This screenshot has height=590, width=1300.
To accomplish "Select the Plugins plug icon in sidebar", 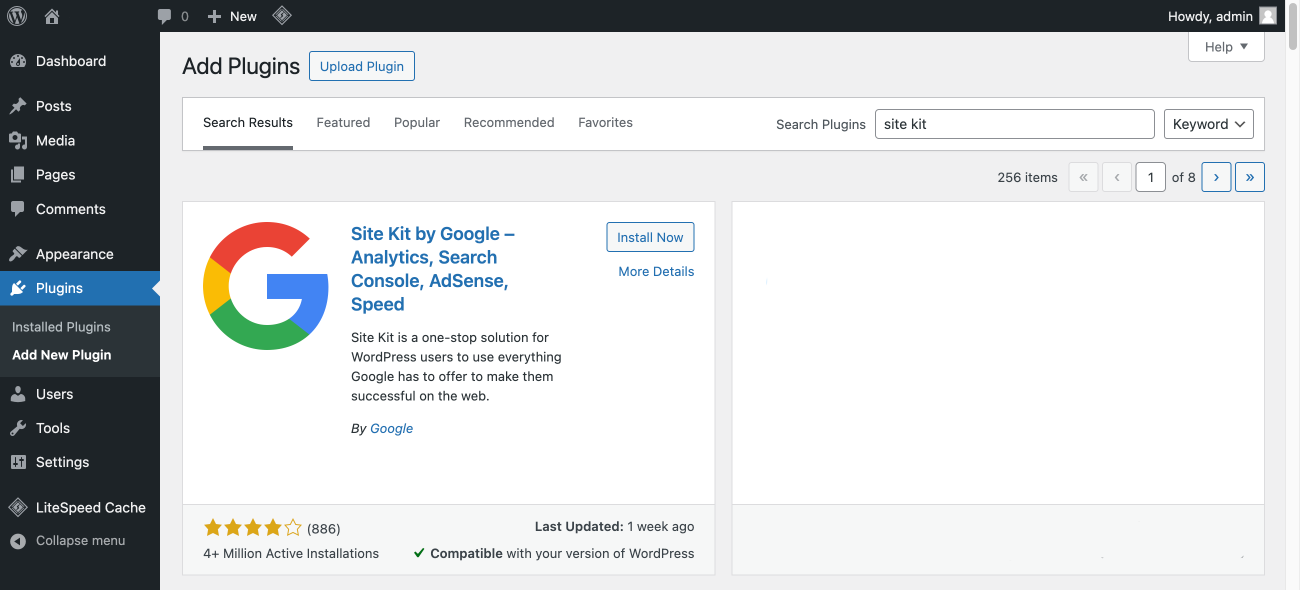I will coord(20,288).
